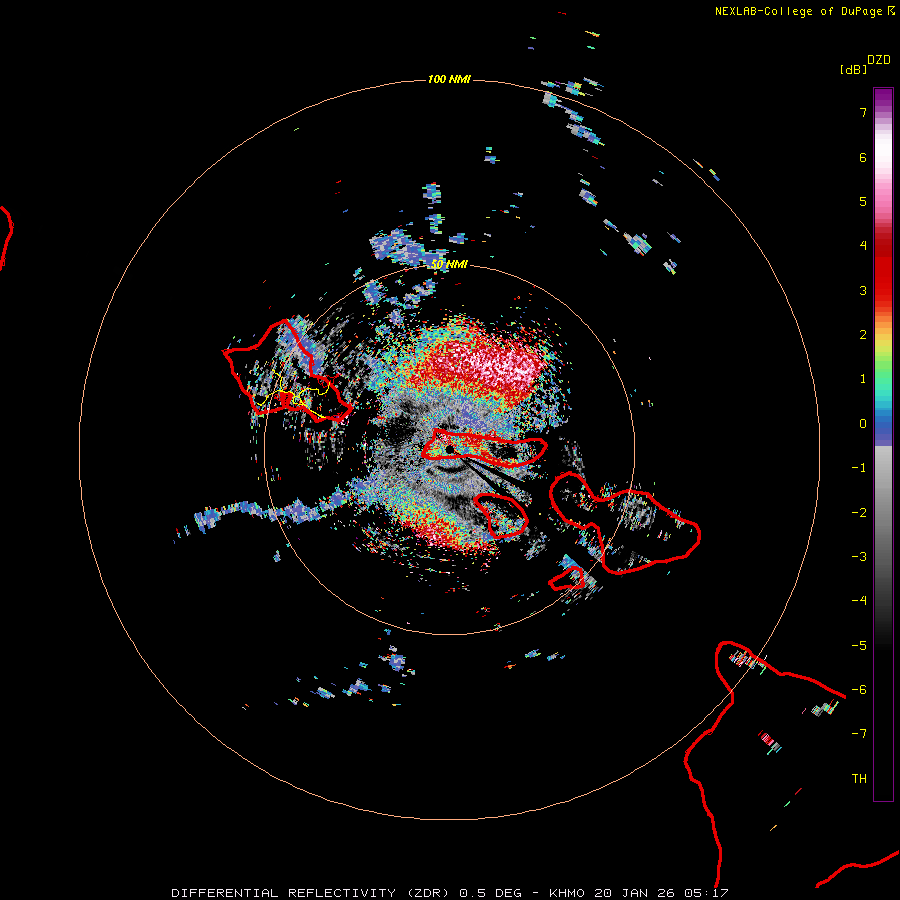This screenshot has height=900, width=900.
Task: Click the -4 tick label on color scale
Action: (x=859, y=601)
